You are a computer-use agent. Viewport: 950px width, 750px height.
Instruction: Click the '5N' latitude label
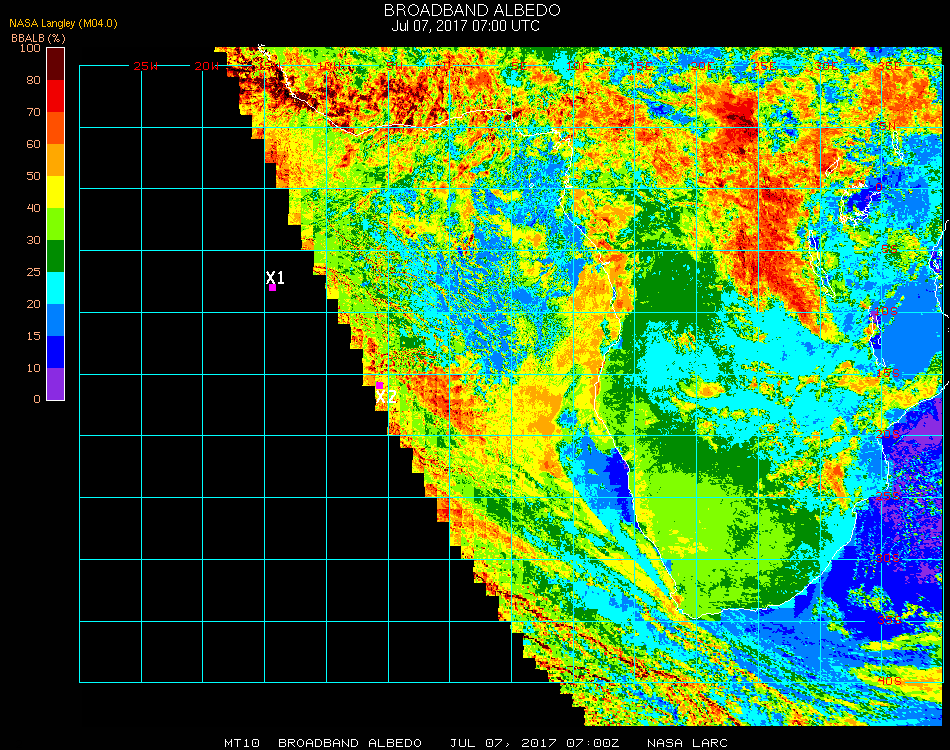click(887, 125)
